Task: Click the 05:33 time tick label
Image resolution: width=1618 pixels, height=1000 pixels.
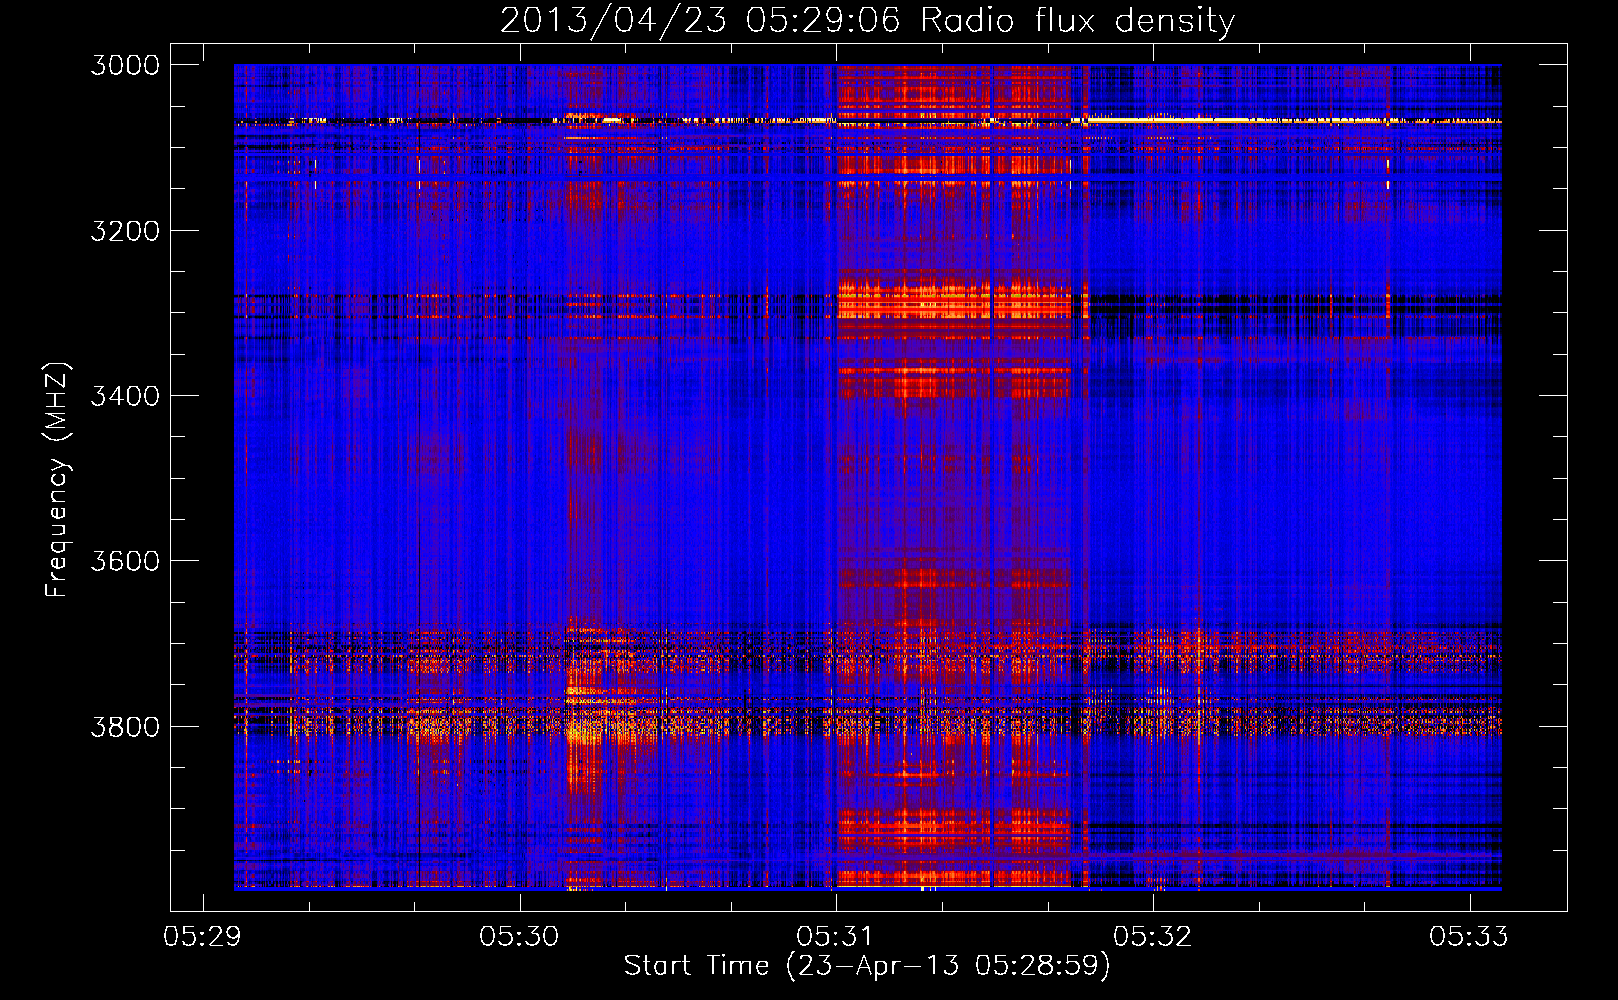Action: (x=1469, y=937)
